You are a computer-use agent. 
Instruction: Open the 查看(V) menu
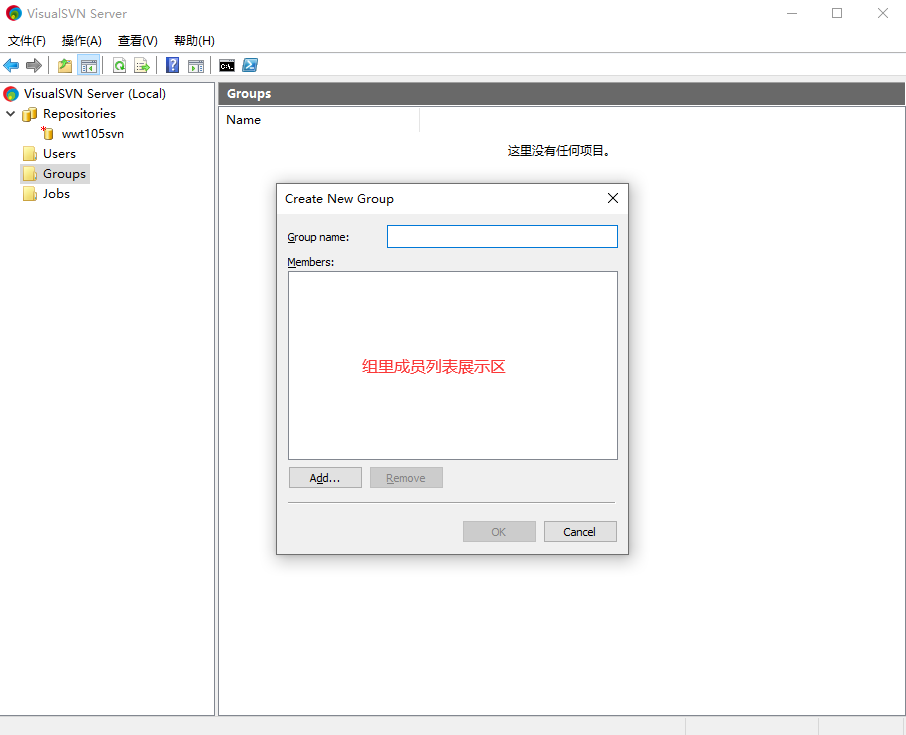[x=138, y=41]
